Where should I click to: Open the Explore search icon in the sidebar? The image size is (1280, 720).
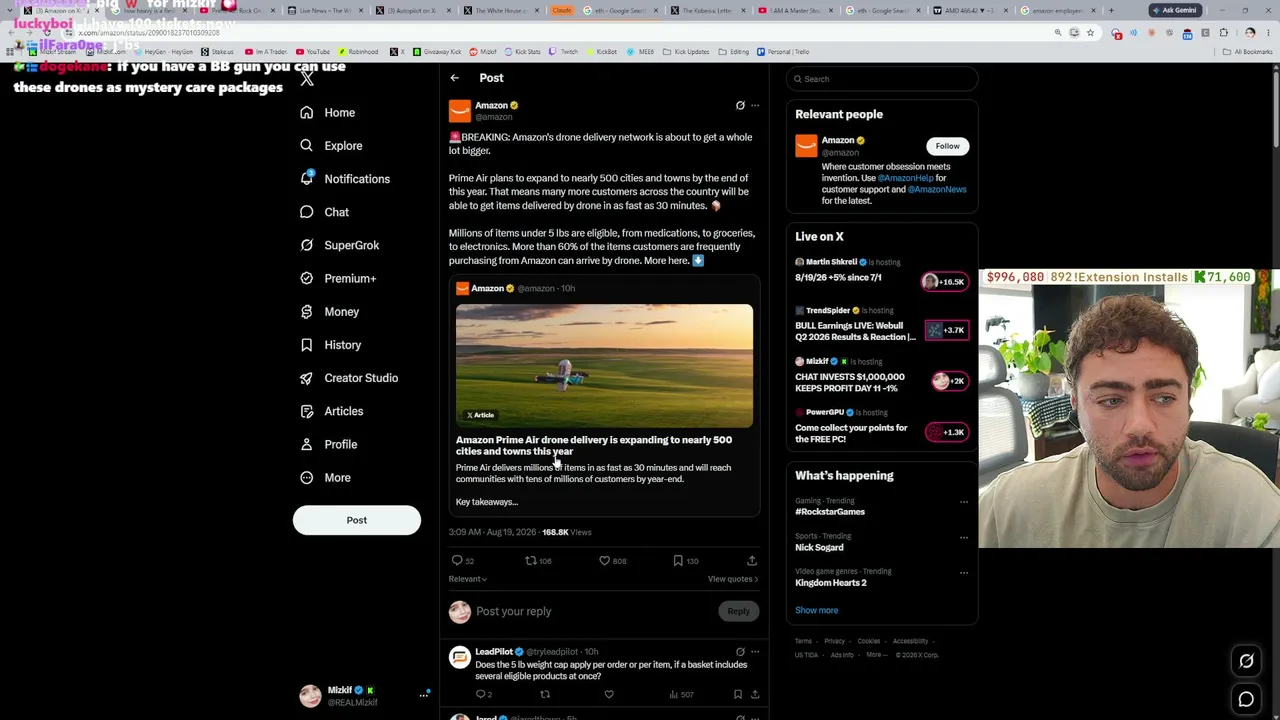307,146
